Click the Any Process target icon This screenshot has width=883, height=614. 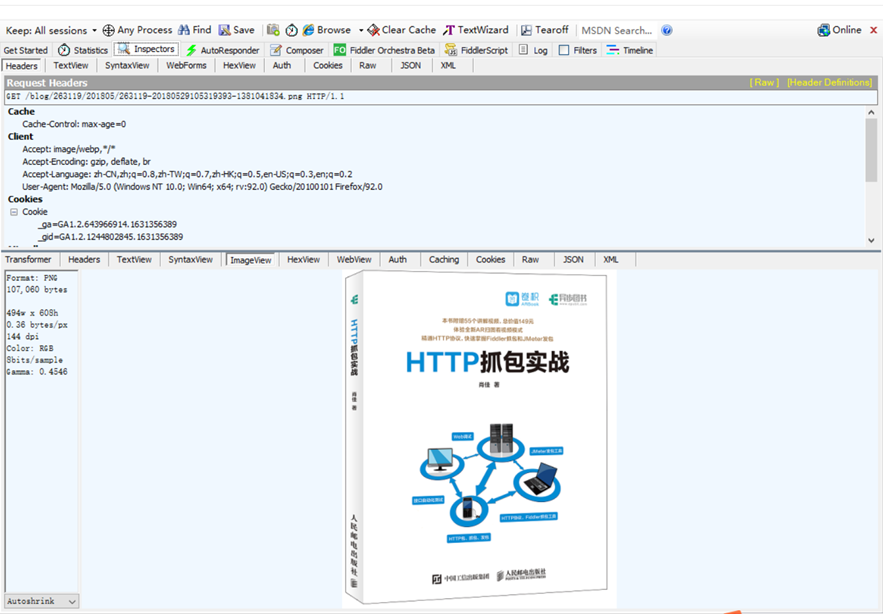(109, 30)
